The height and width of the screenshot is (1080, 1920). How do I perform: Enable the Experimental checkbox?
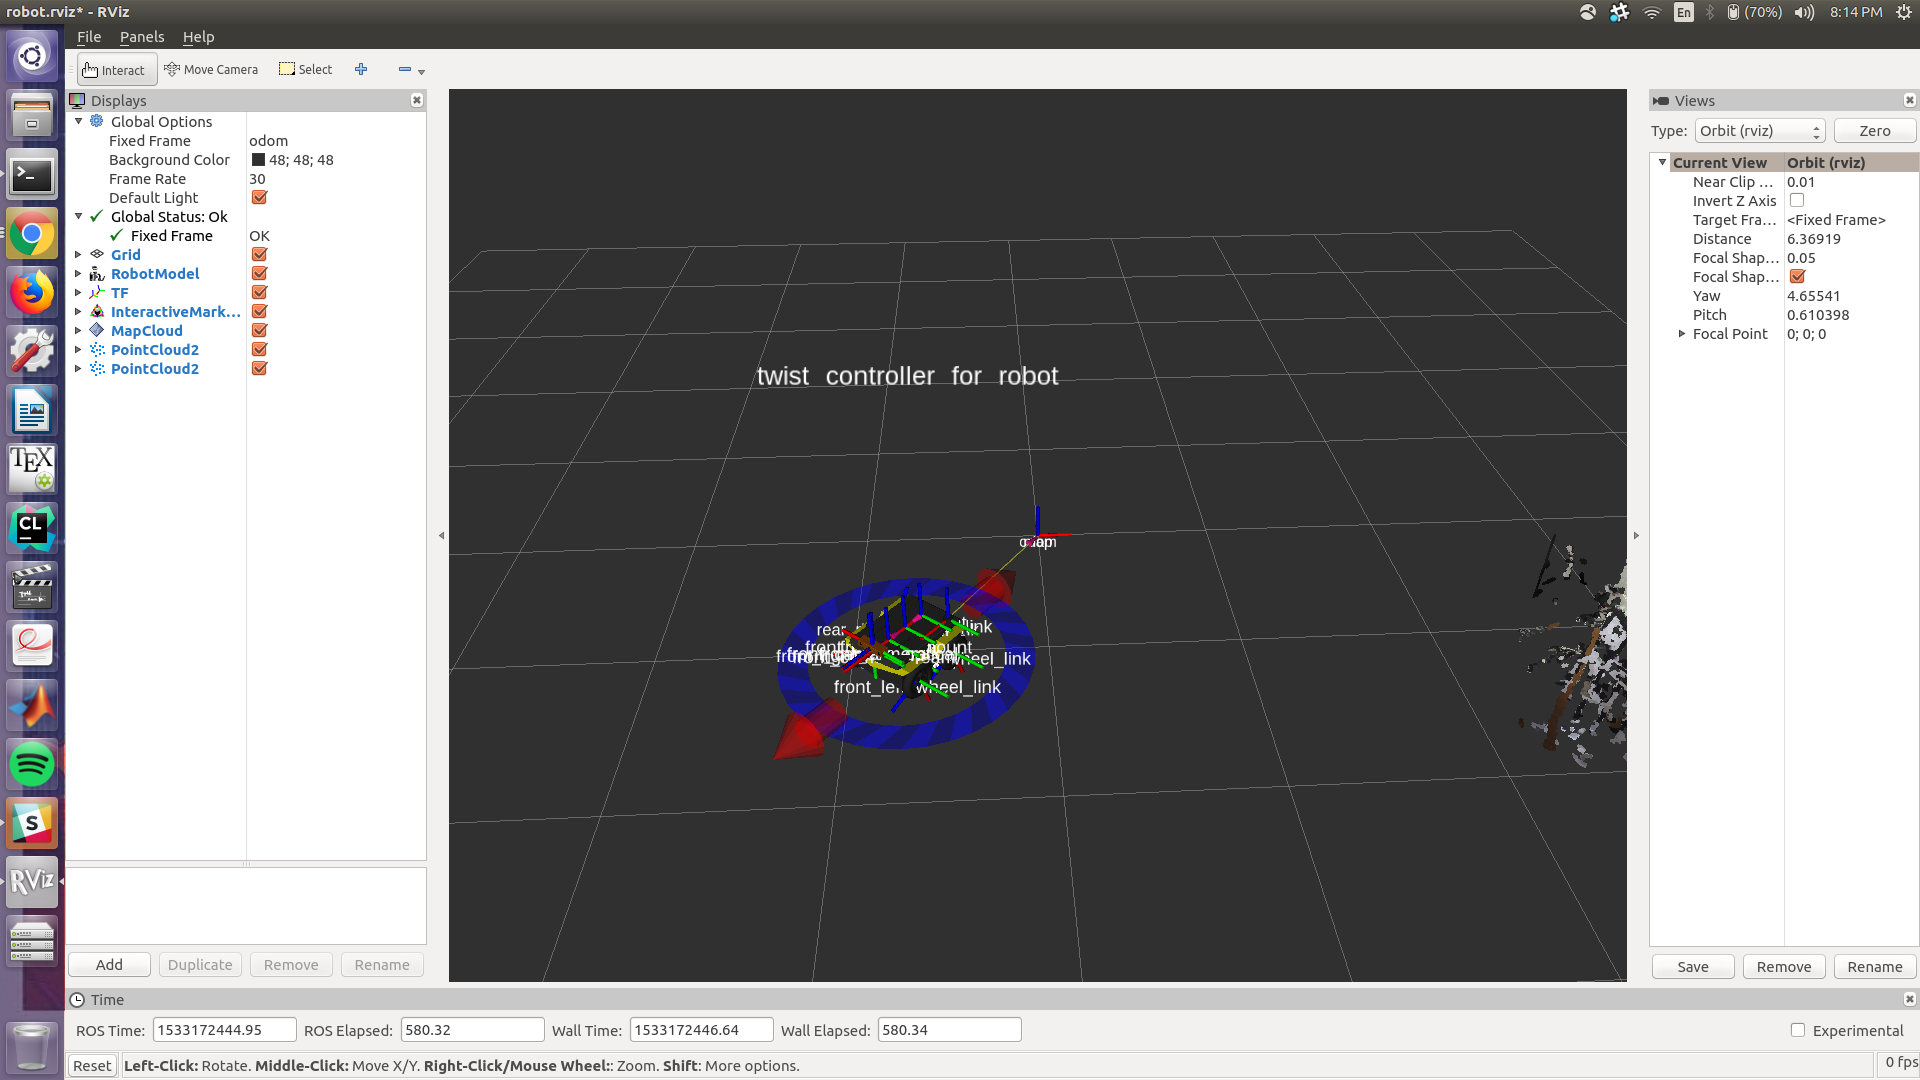click(1798, 1030)
